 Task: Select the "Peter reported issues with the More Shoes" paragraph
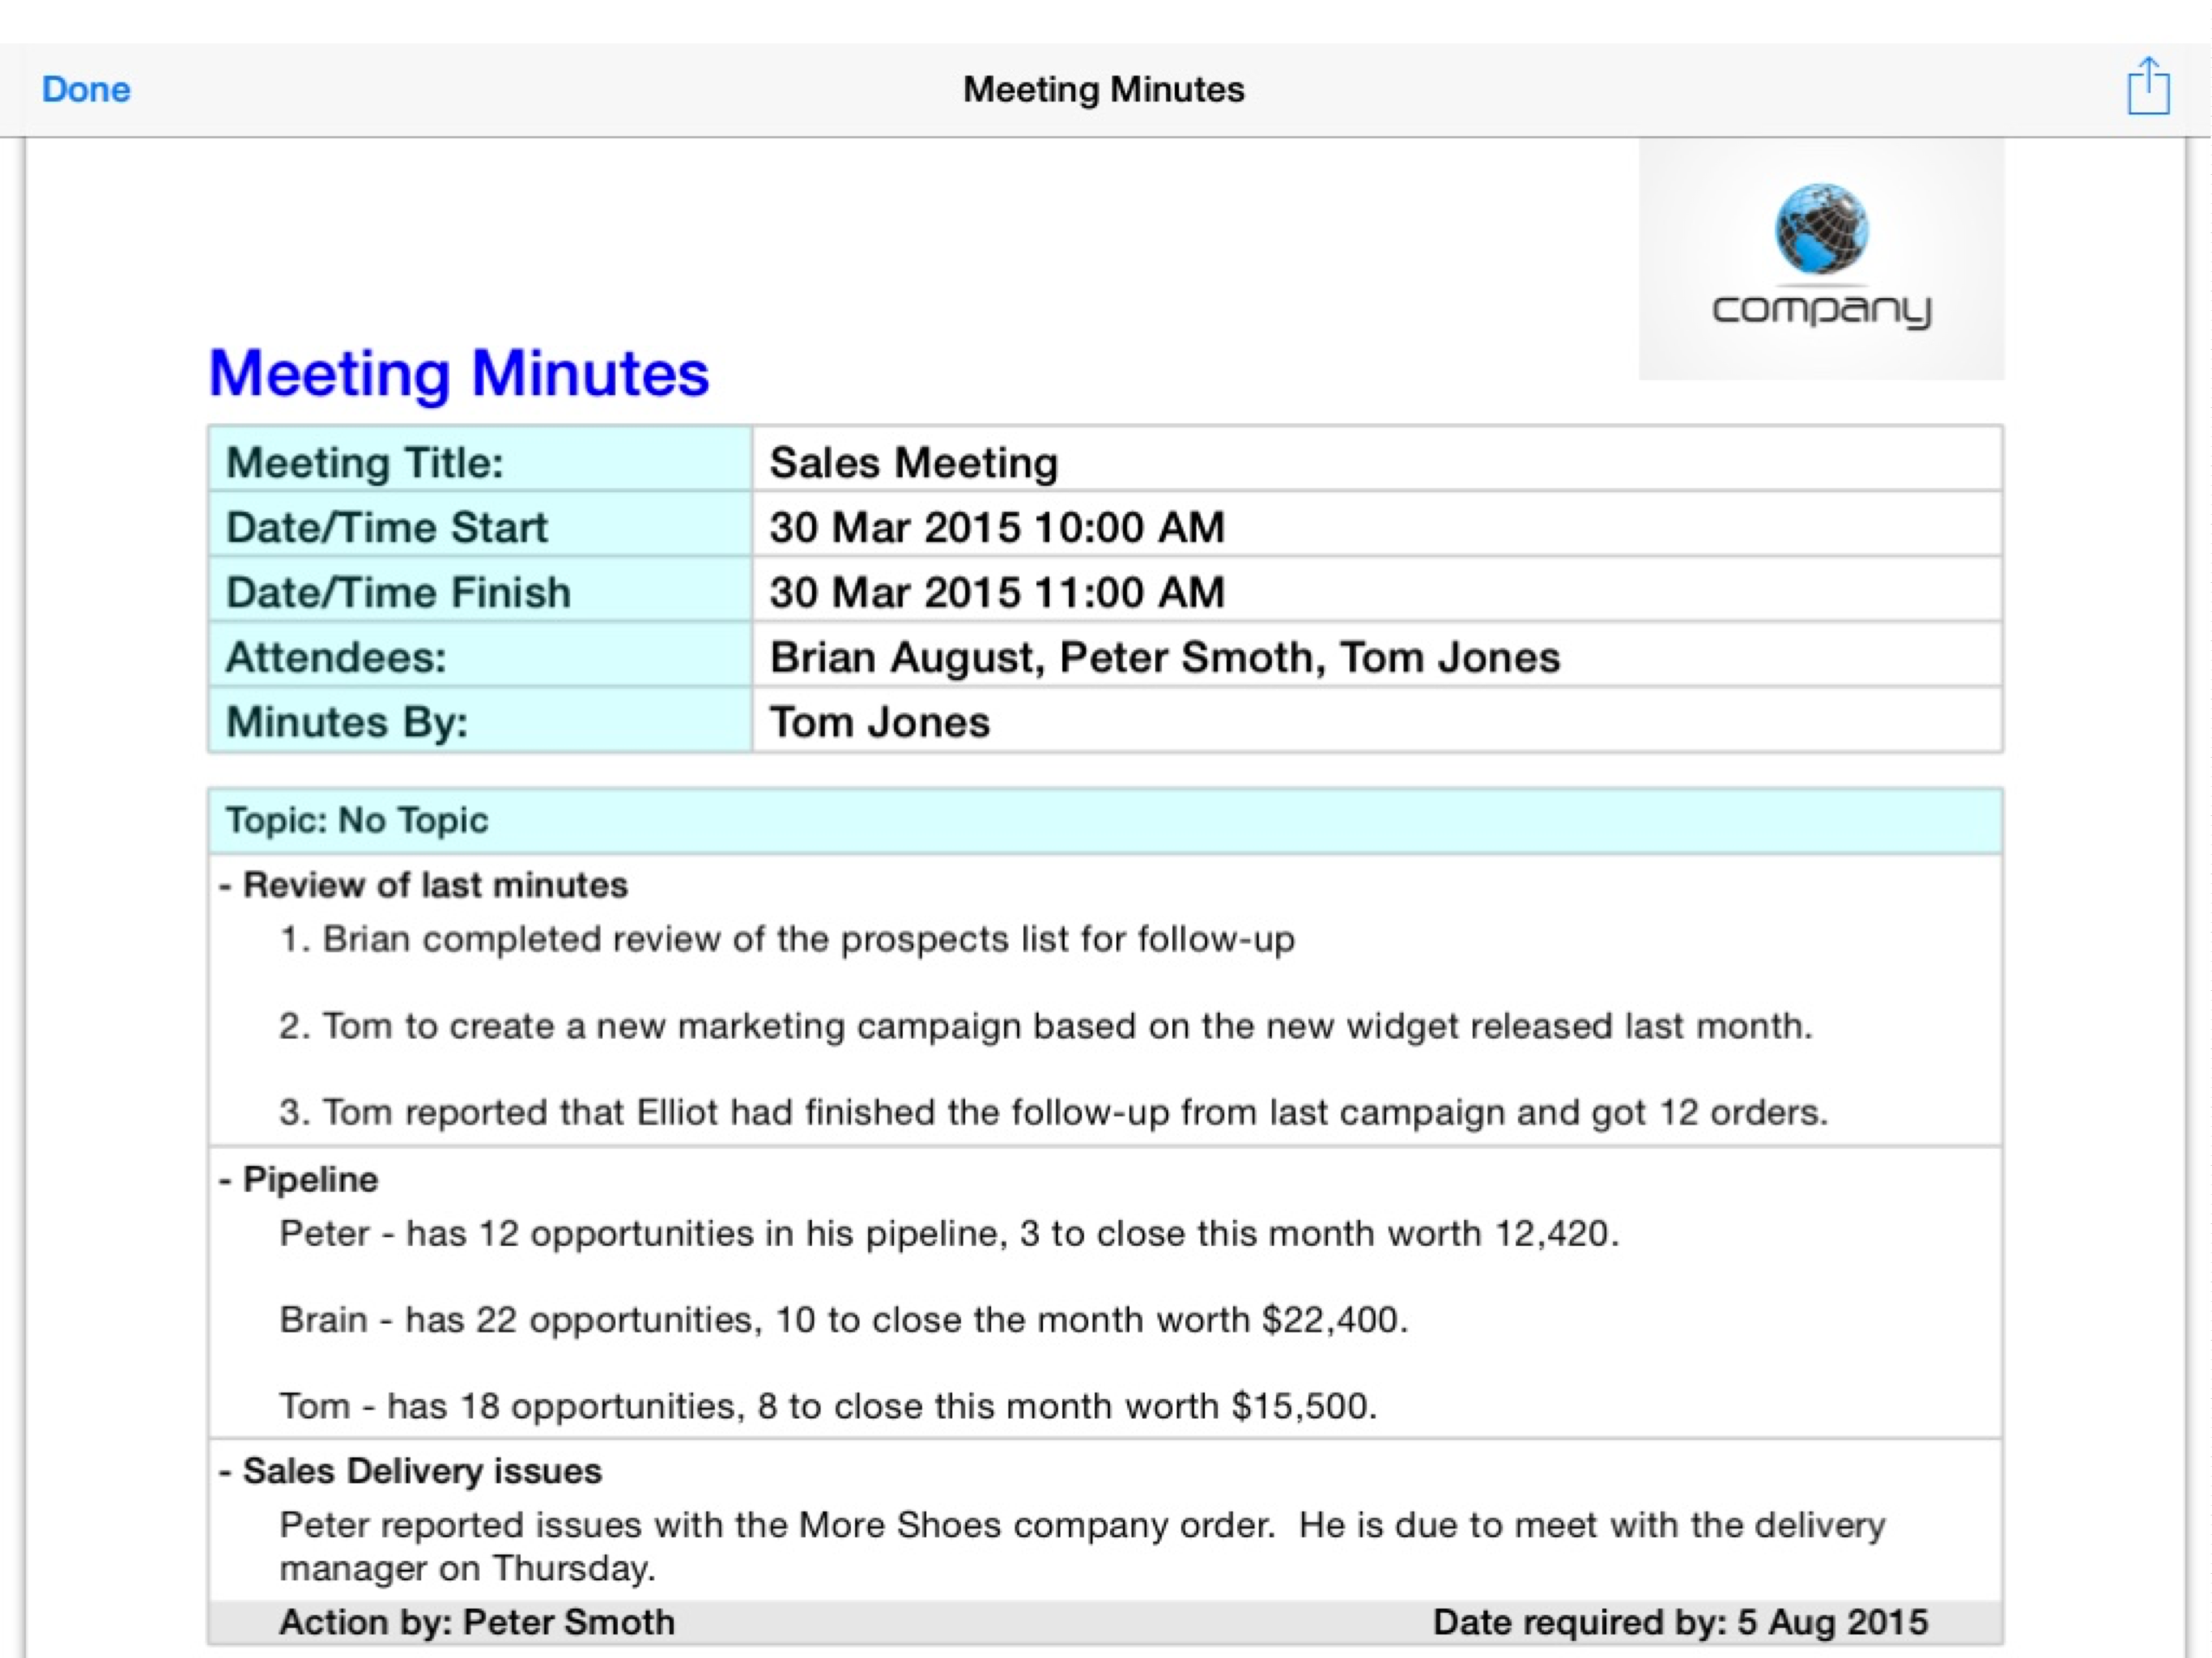coord(1082,1546)
